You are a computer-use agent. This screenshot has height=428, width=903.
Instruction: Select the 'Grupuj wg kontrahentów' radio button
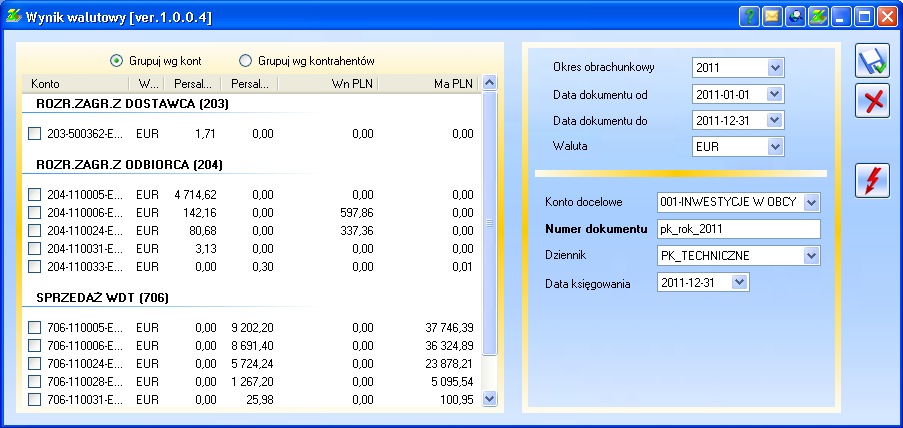coord(246,61)
